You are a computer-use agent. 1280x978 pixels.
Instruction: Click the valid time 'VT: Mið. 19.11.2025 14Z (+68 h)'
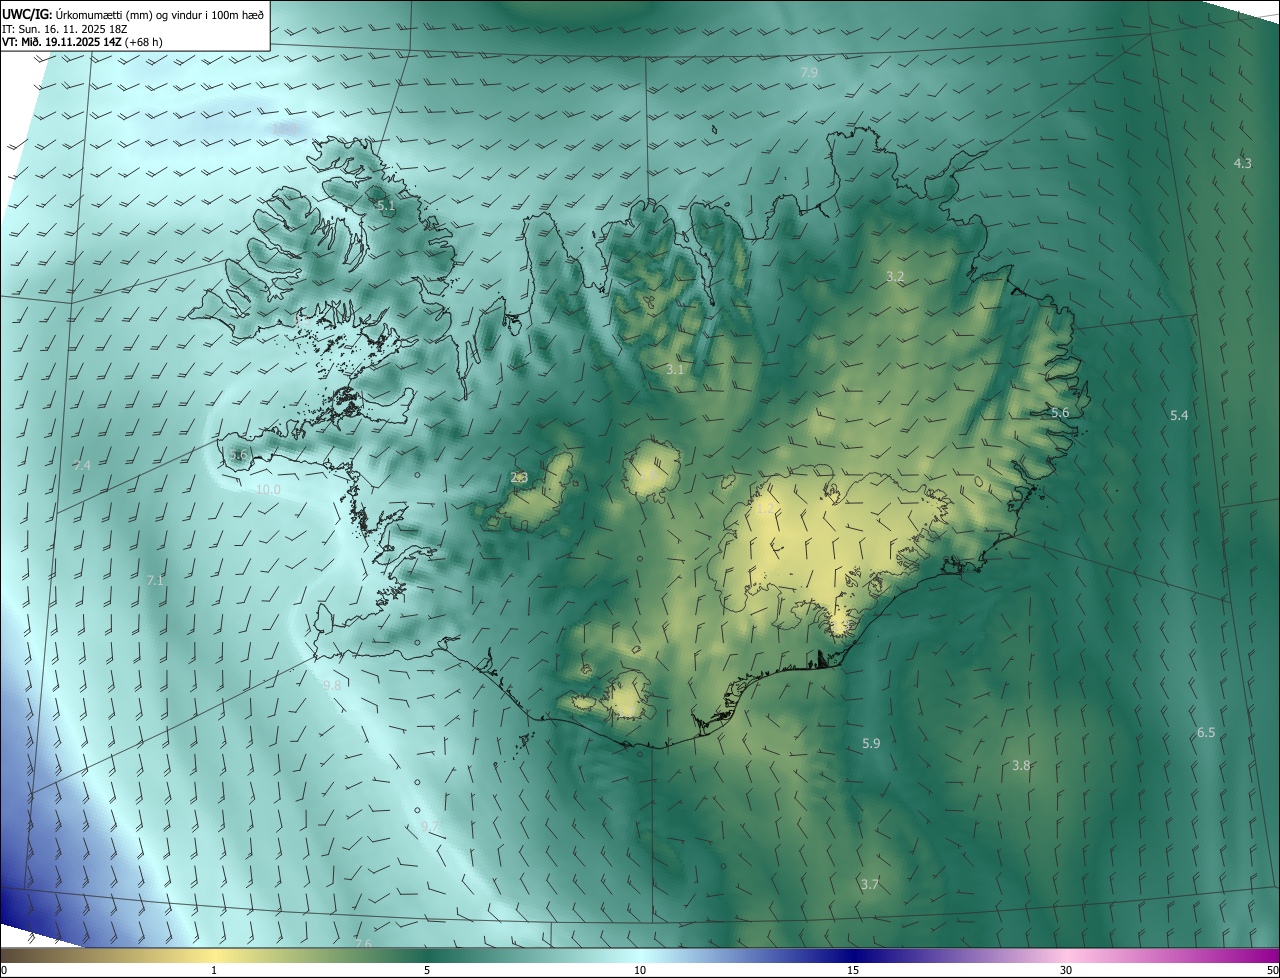82,42
